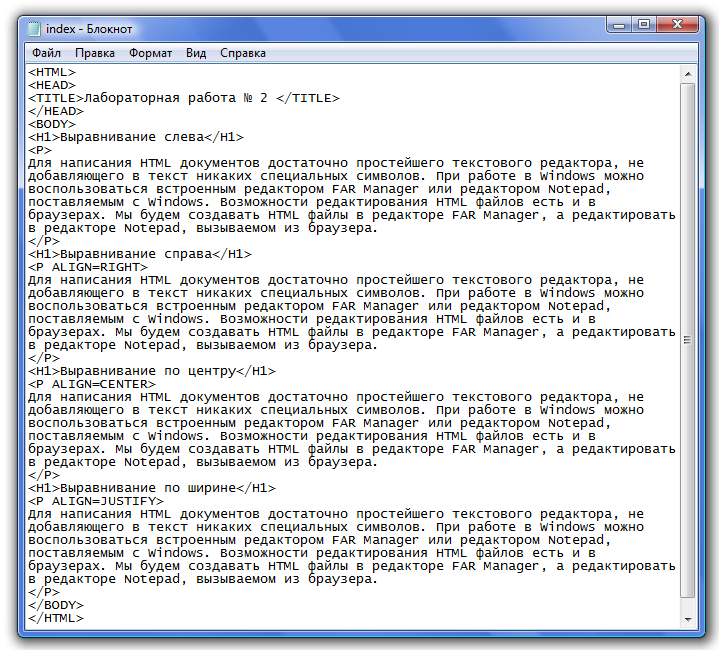Screen dimensions: 719x650
Task: Open the Вид menu
Action: [196, 53]
